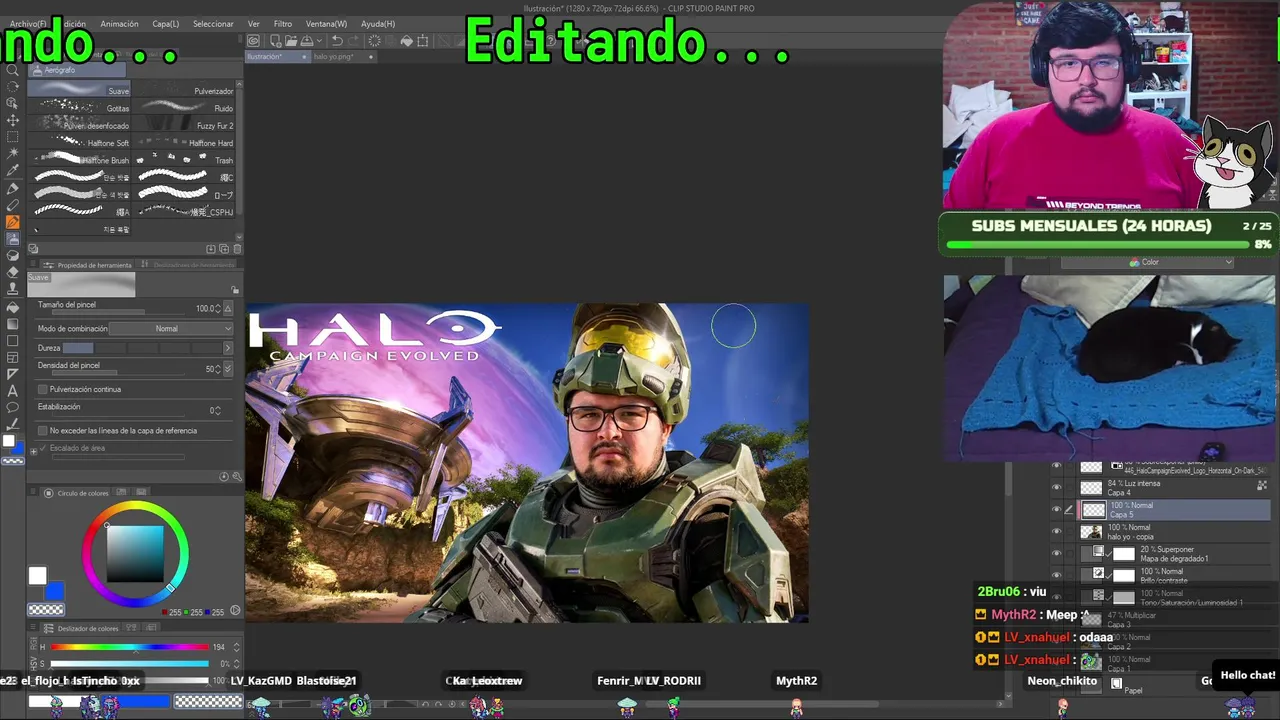Enable Pulverización continua checkbox
The width and height of the screenshot is (1280, 720).
point(42,389)
